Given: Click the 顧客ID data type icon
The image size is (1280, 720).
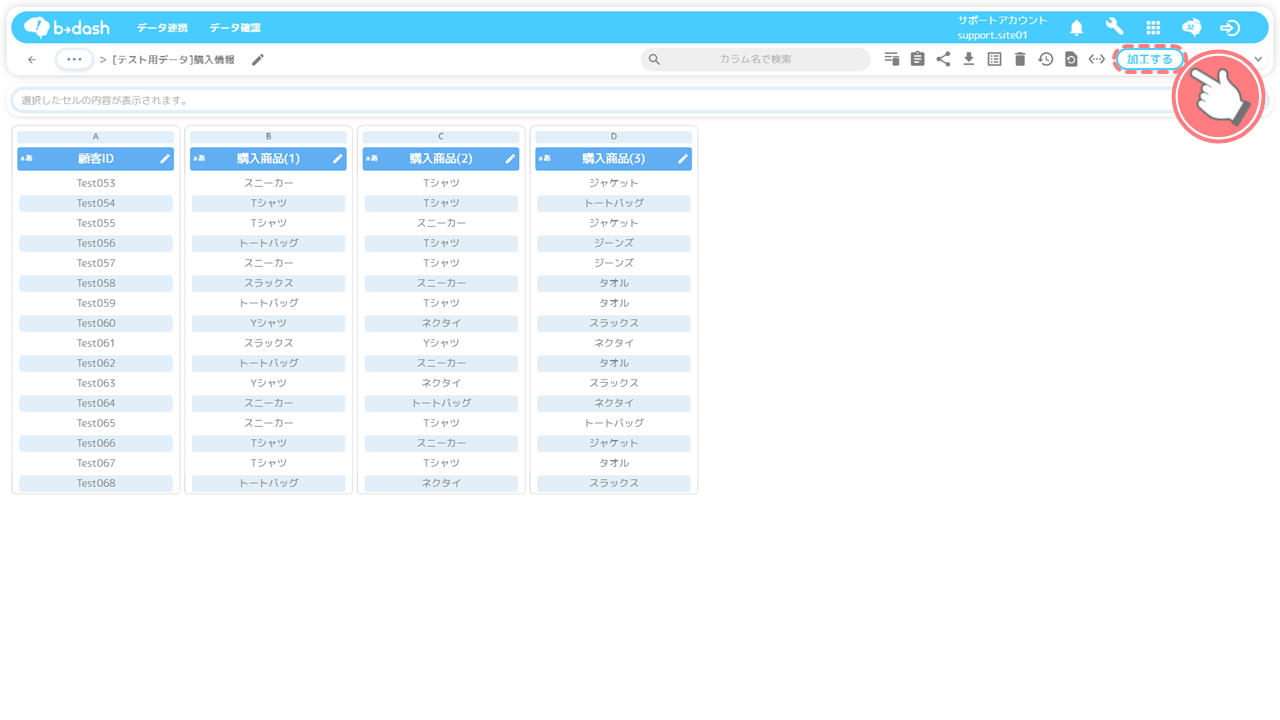Looking at the screenshot, I should pyautogui.click(x=27, y=158).
